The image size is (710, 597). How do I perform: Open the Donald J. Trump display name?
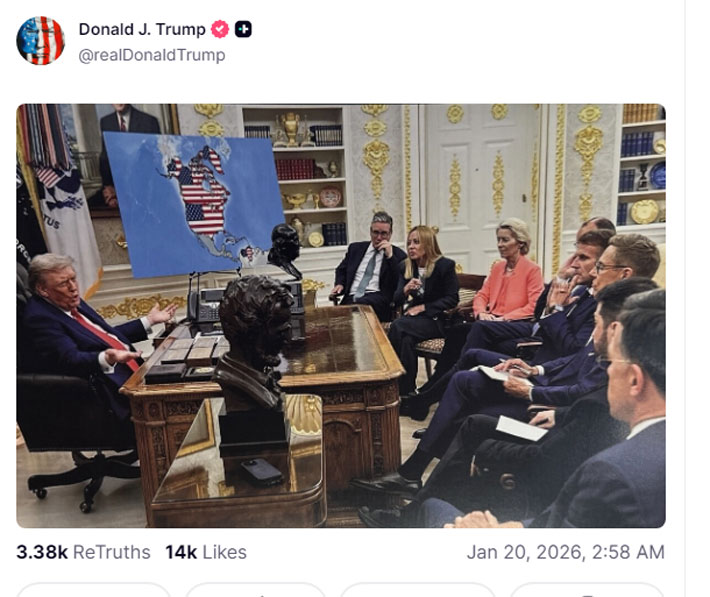142,29
